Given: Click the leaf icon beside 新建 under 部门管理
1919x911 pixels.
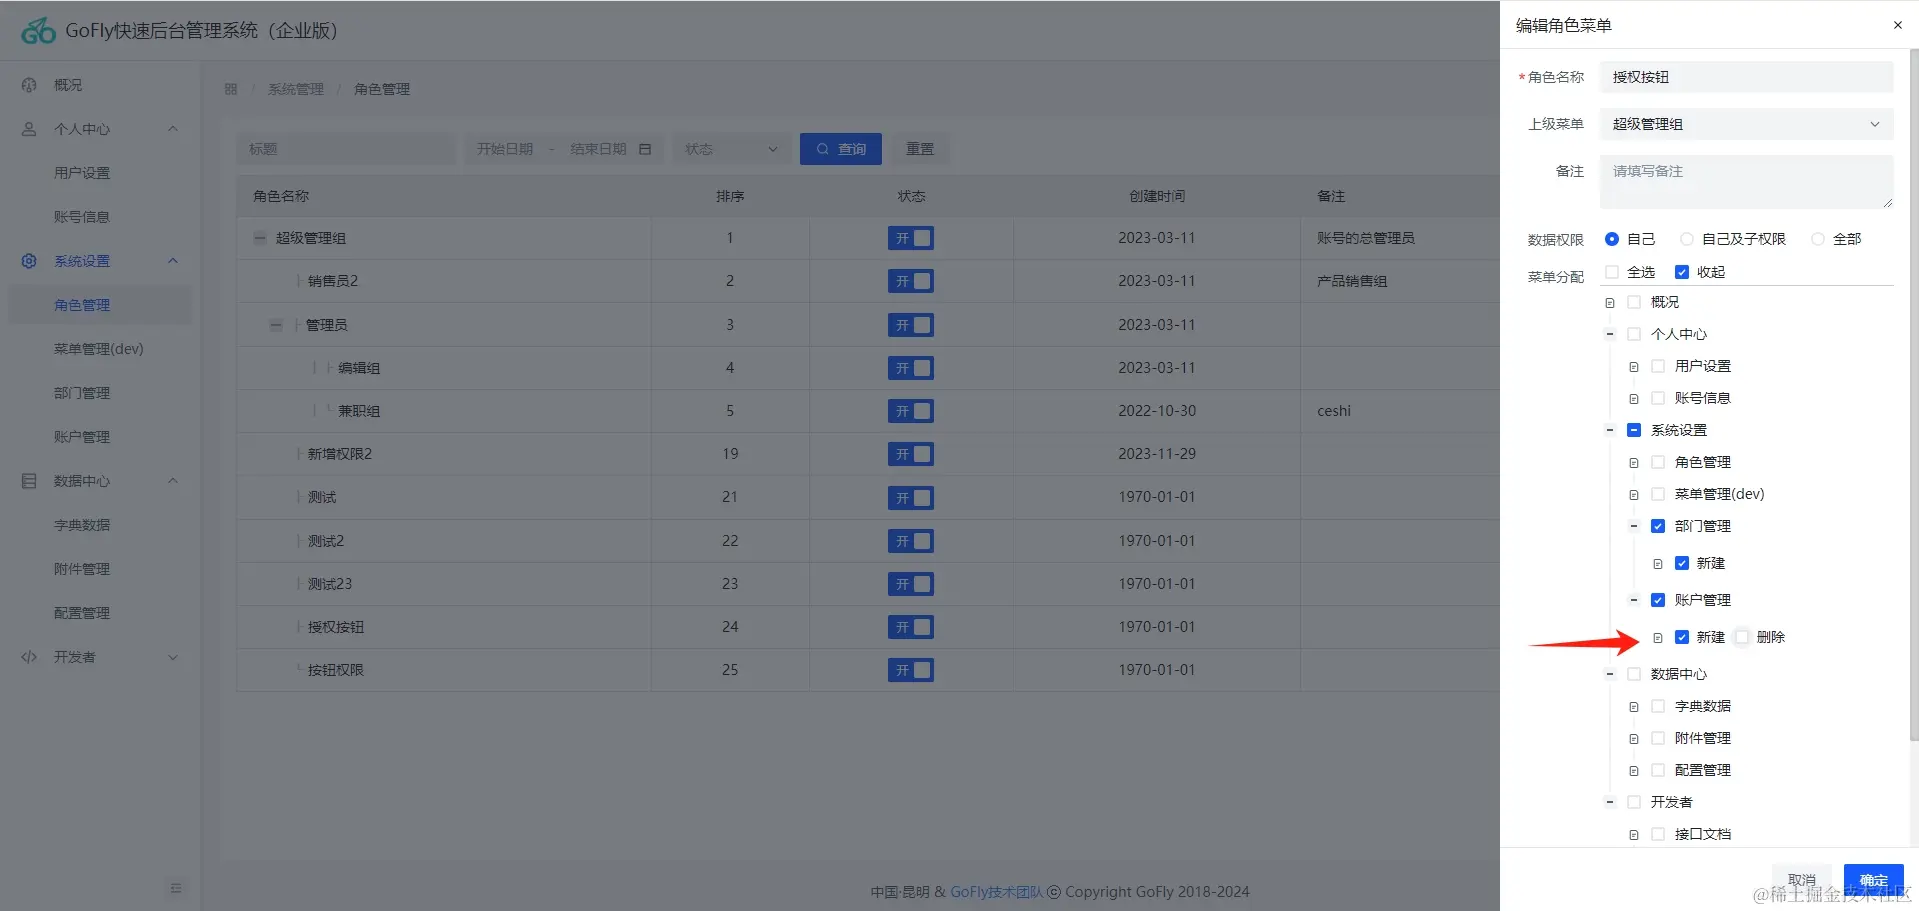Looking at the screenshot, I should (x=1658, y=564).
